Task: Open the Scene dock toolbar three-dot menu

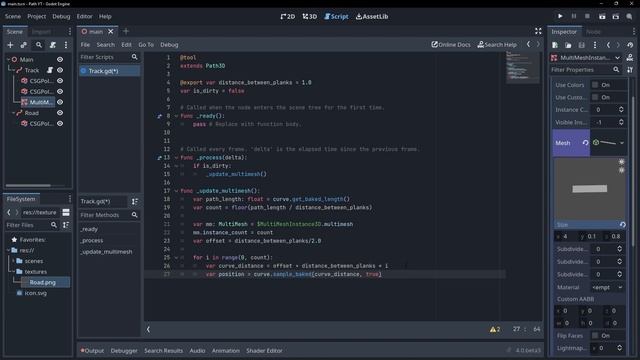Action: pos(66,45)
